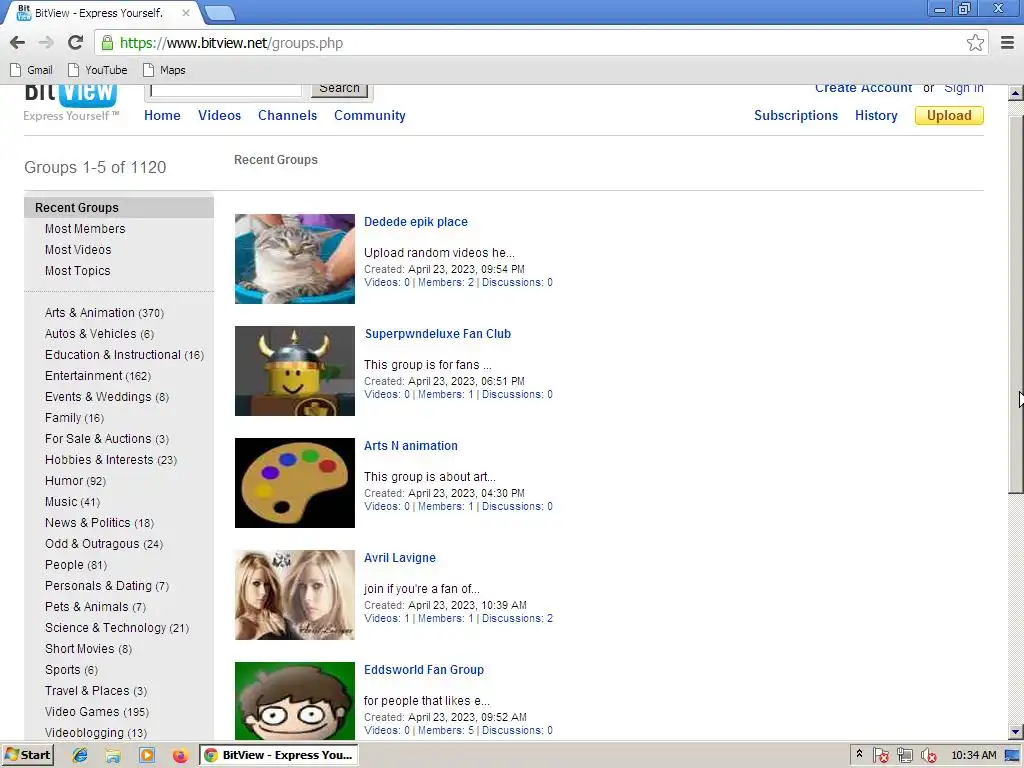Select Recent Groups in the sidebar
The height and width of the screenshot is (768, 1024).
pos(119,208)
